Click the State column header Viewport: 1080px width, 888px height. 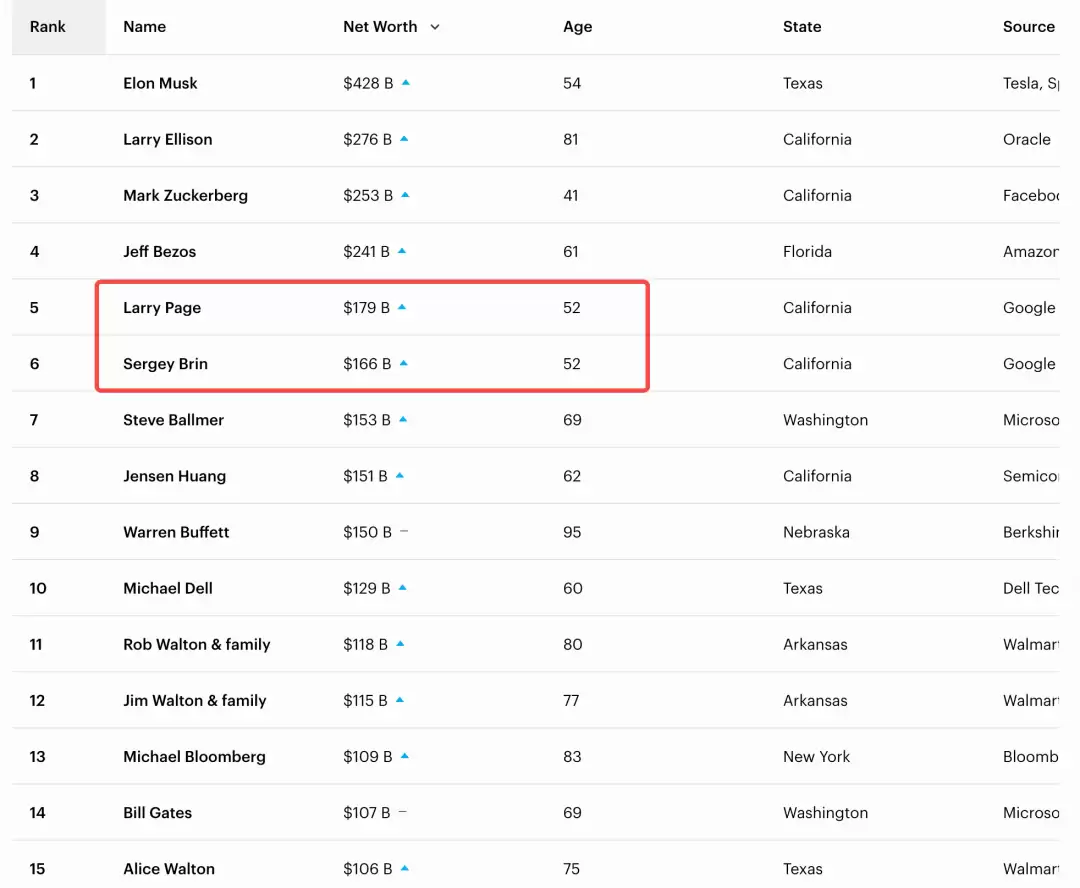802,27
